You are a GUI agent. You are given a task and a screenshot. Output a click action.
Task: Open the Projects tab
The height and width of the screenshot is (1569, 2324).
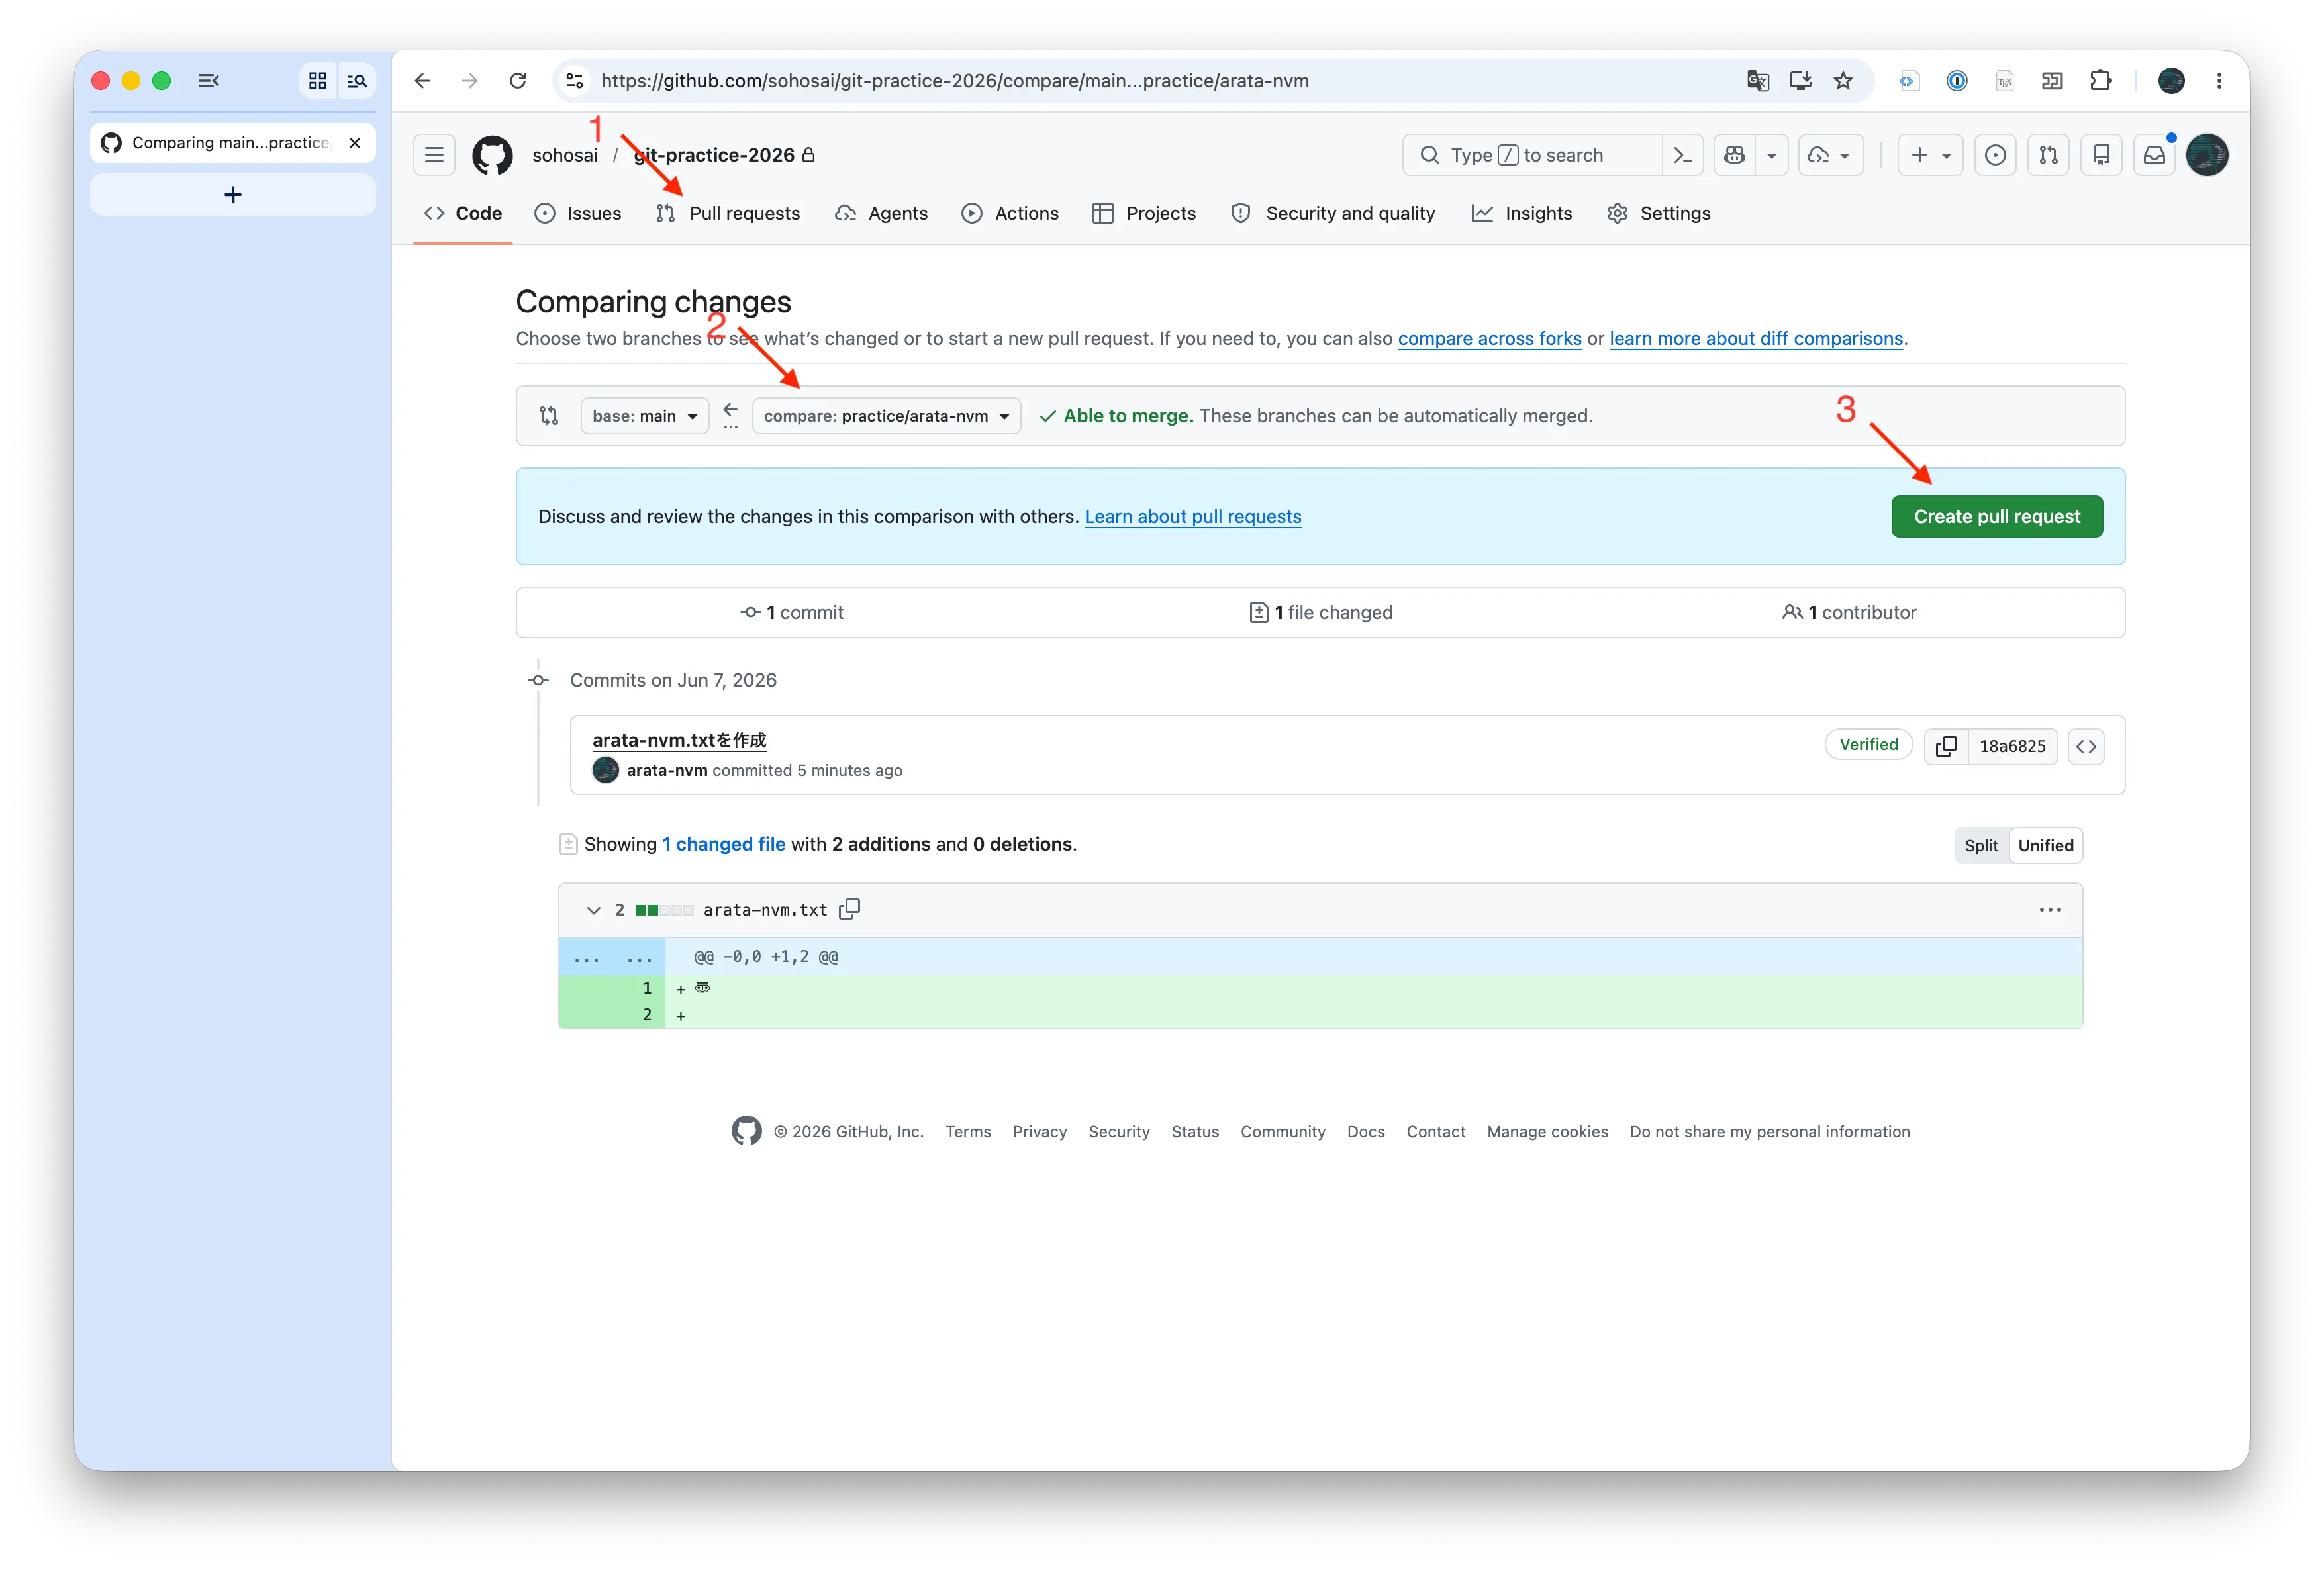(x=1144, y=213)
